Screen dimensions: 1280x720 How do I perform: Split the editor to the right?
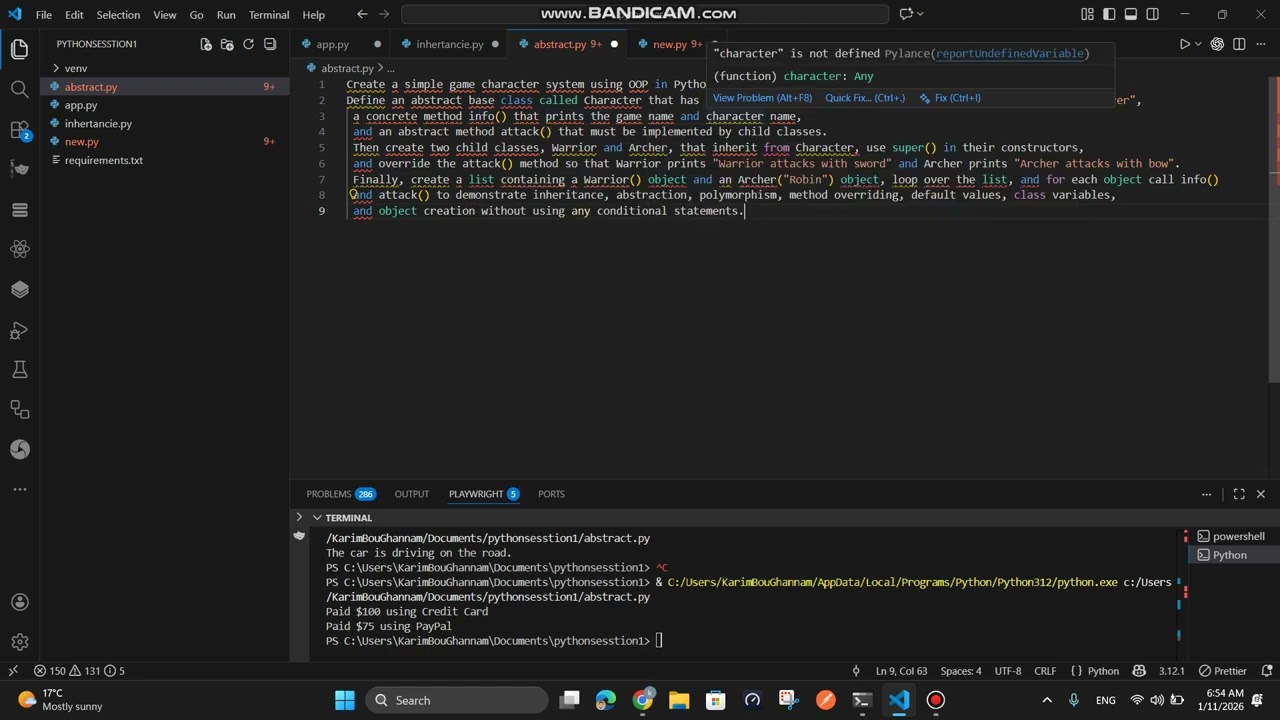pyautogui.click(x=1239, y=44)
